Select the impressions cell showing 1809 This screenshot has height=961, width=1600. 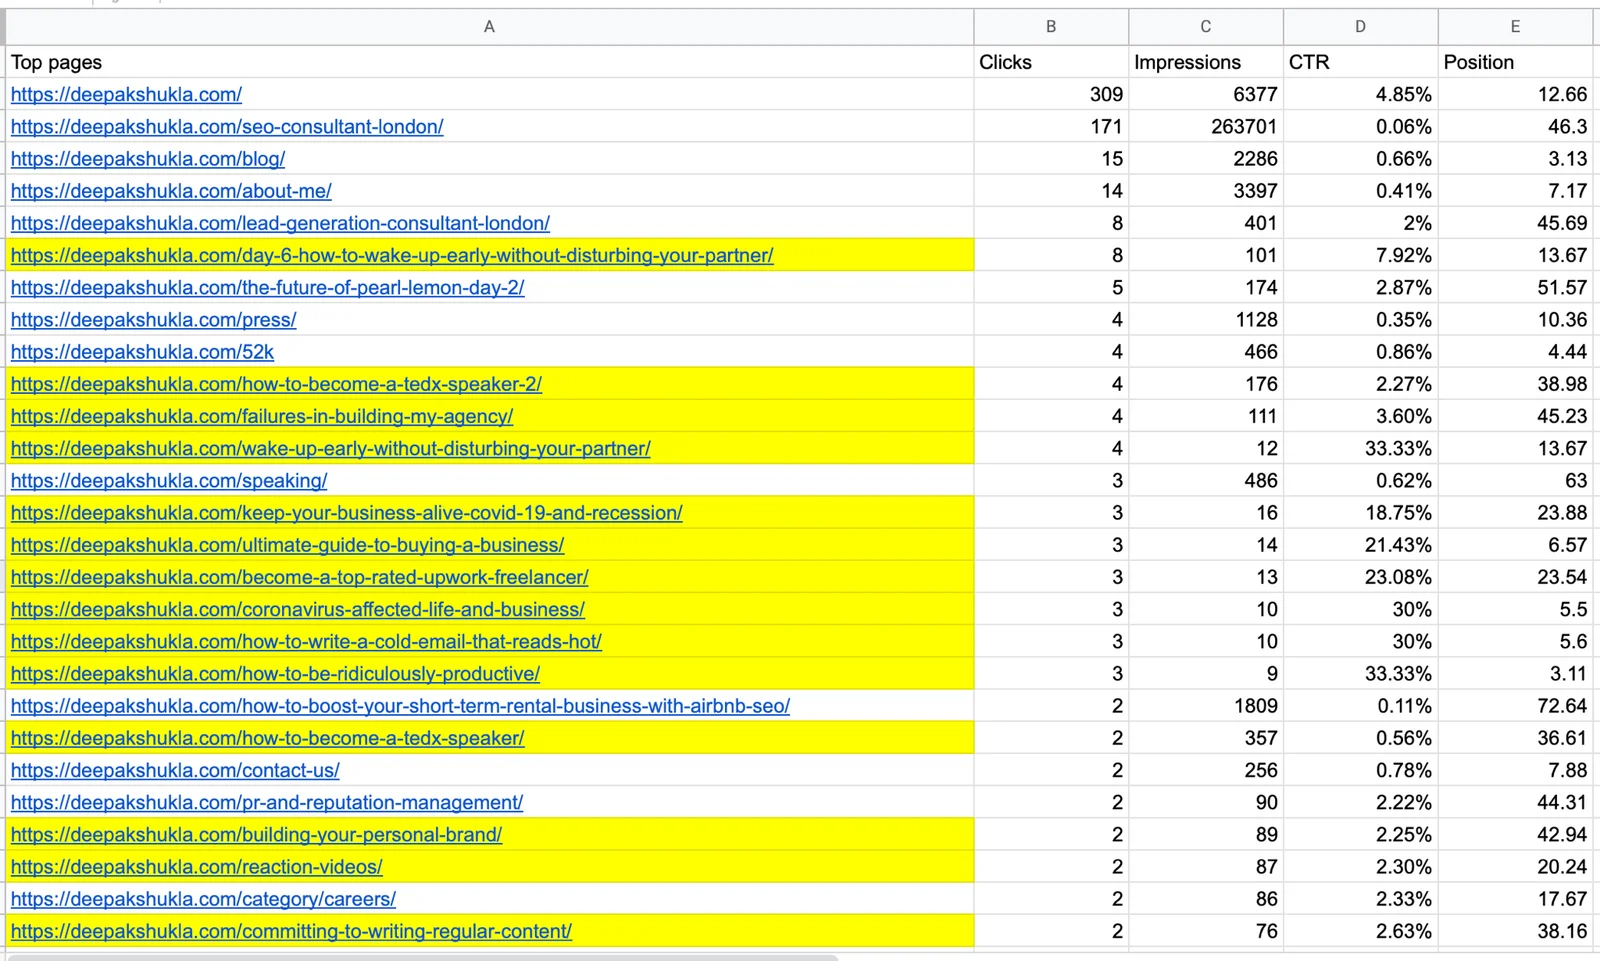(1205, 706)
